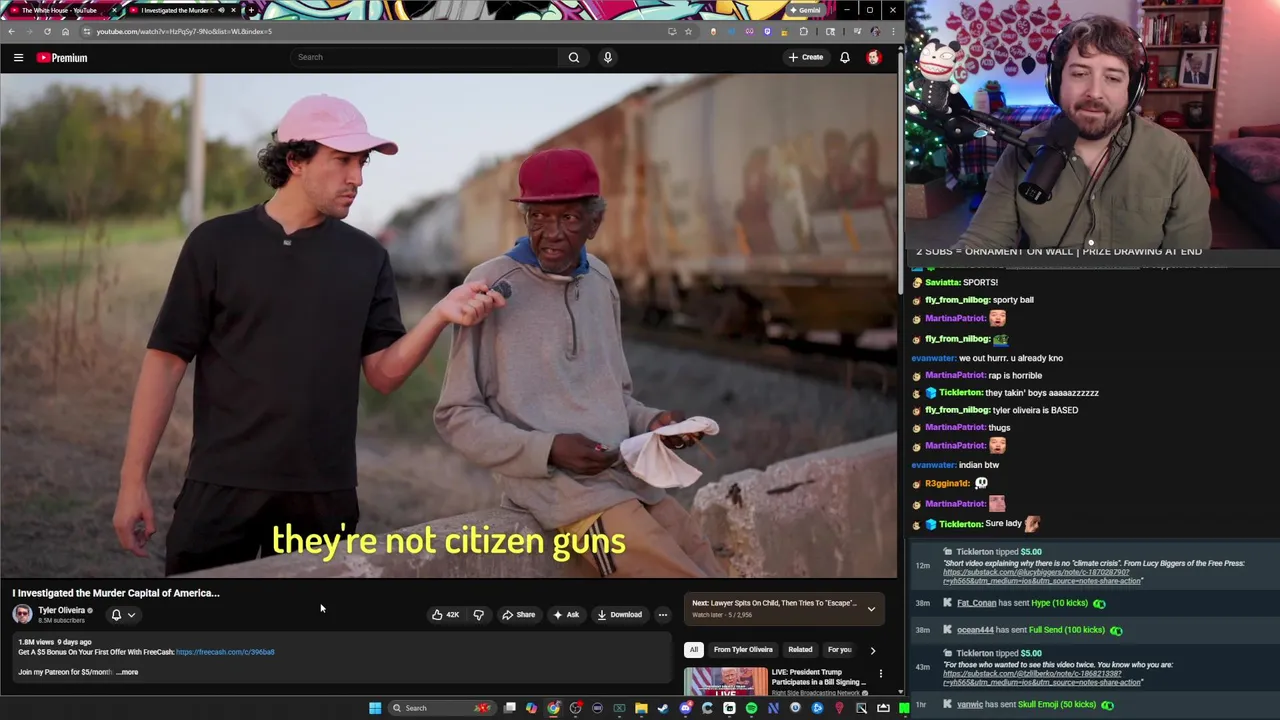Open the YouTube hamburger guide menu
The height and width of the screenshot is (720, 1280).
pyautogui.click(x=18, y=58)
